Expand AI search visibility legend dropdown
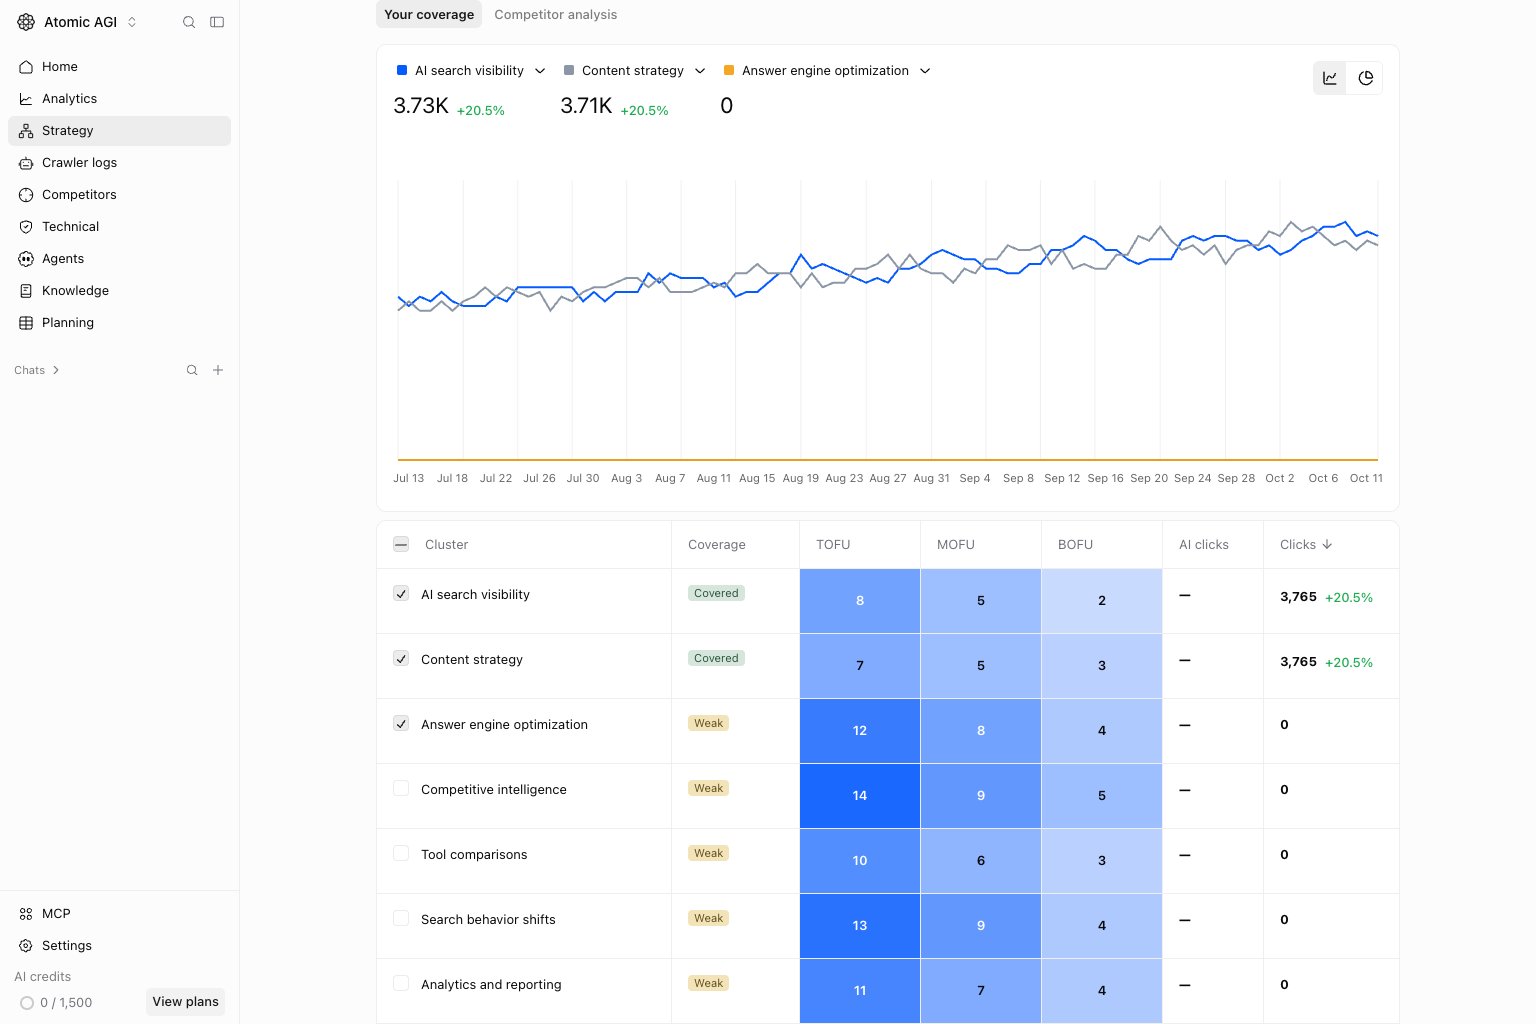This screenshot has width=1536, height=1024. point(540,71)
